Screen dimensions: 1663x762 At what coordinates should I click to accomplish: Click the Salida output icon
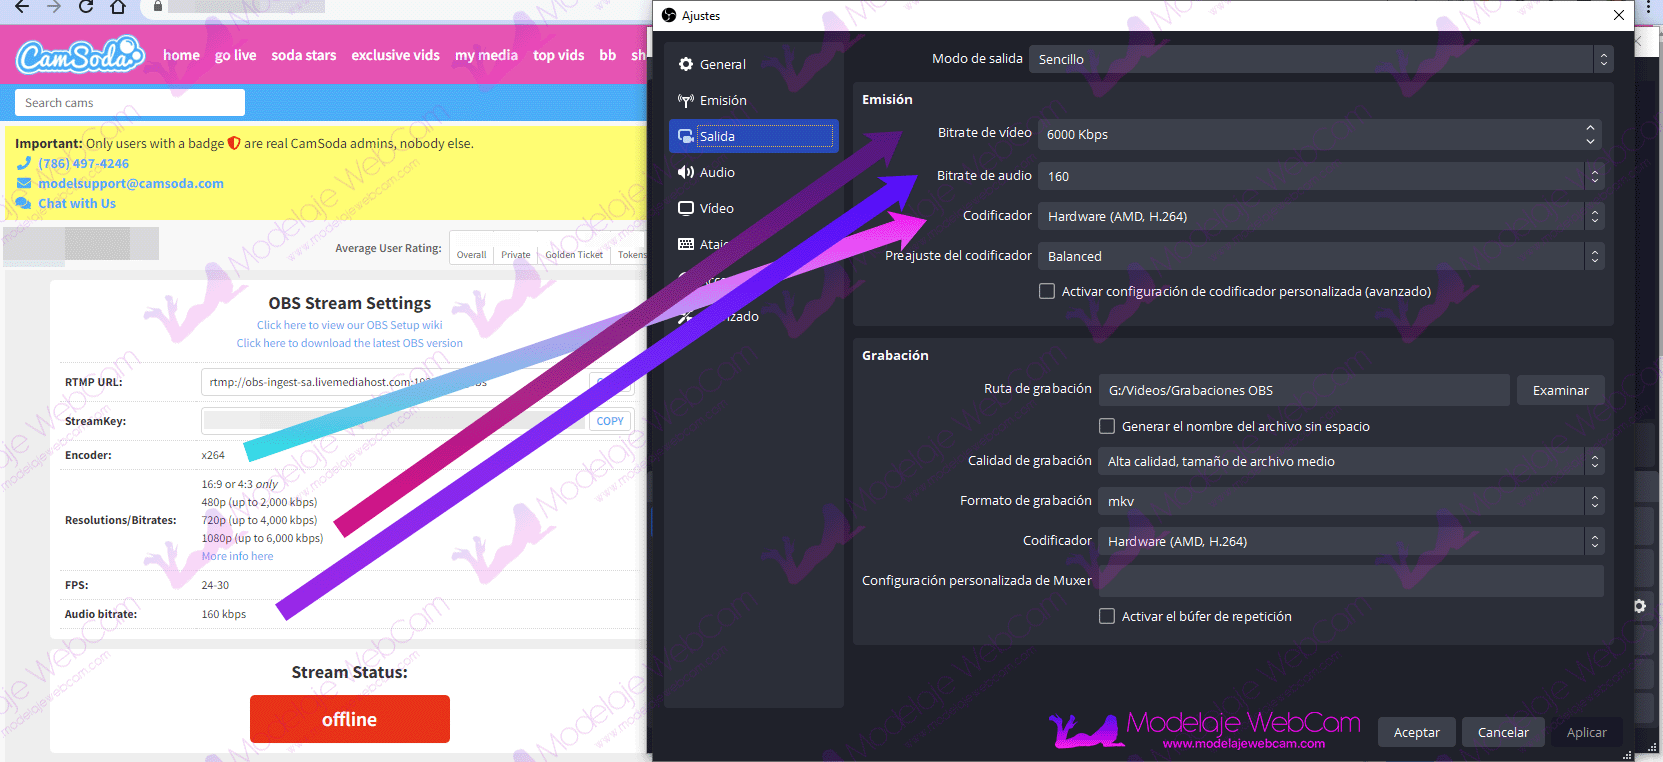coord(686,136)
